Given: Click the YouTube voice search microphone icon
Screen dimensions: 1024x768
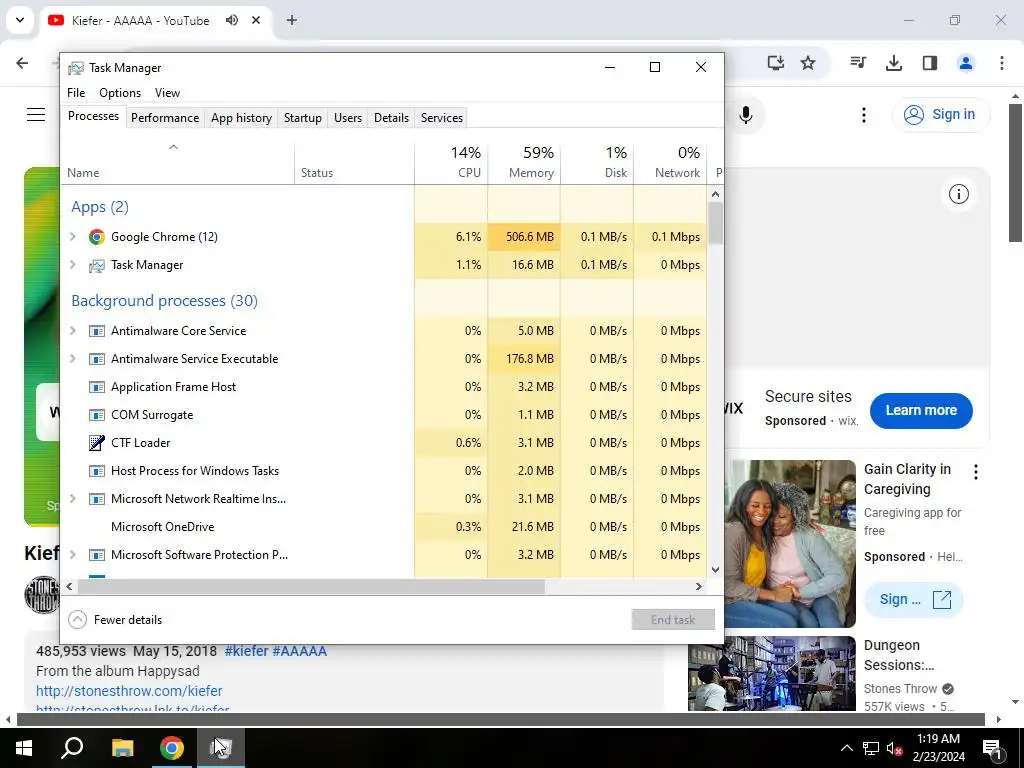Looking at the screenshot, I should point(746,116).
